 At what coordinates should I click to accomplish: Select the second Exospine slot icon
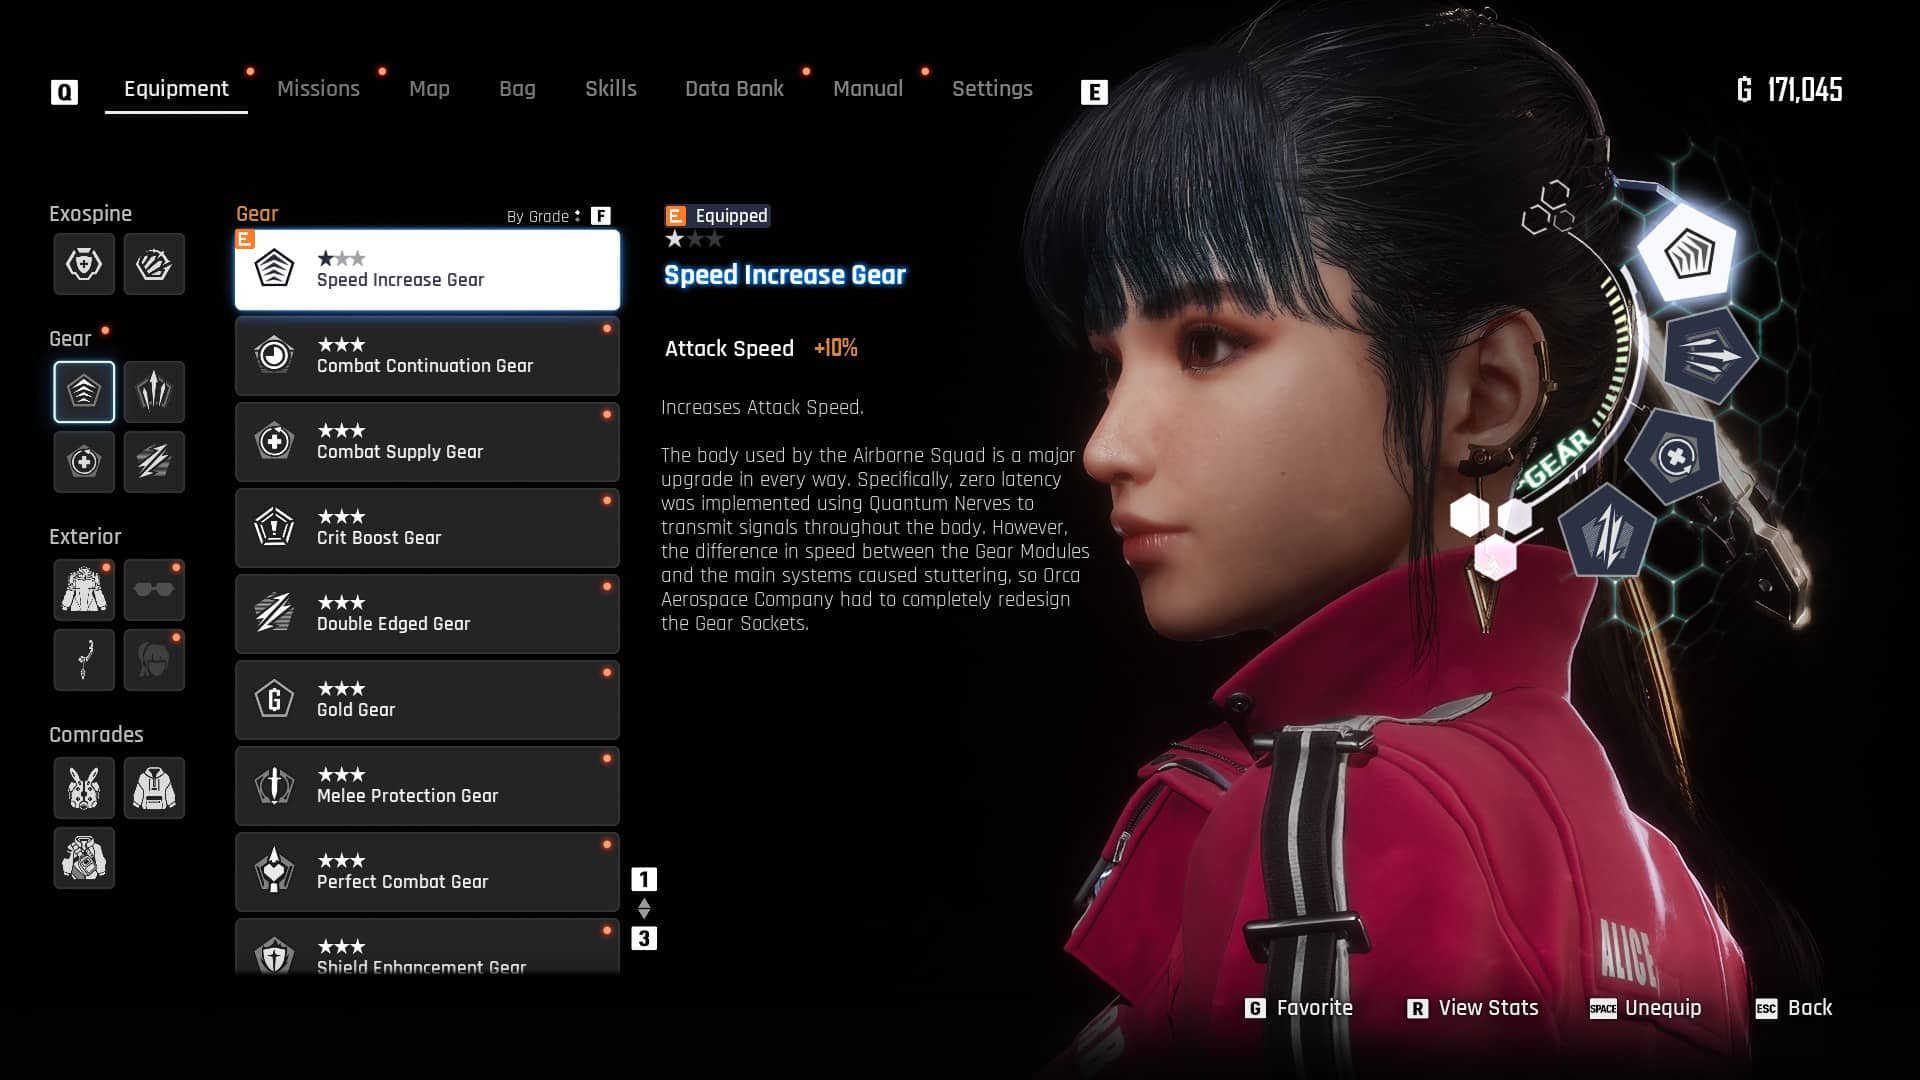(154, 264)
